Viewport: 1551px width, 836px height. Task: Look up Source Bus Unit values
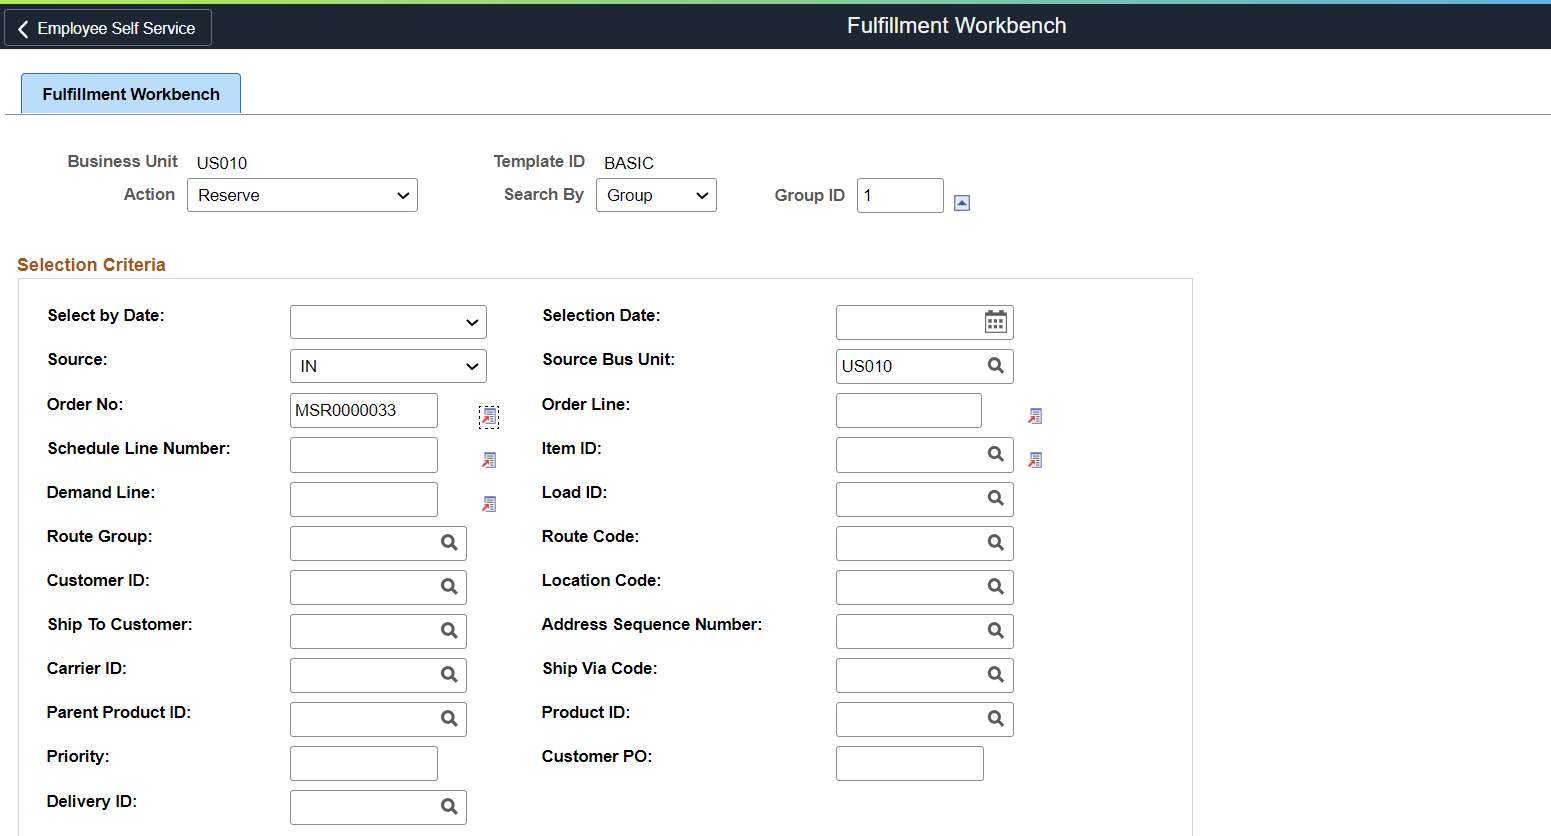[x=995, y=366]
